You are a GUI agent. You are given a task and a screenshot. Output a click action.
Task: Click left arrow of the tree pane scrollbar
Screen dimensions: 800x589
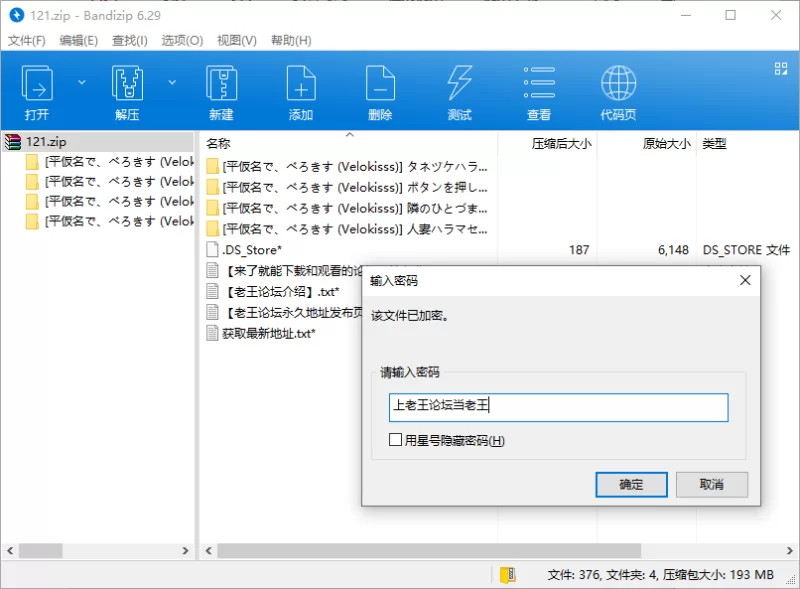10,551
